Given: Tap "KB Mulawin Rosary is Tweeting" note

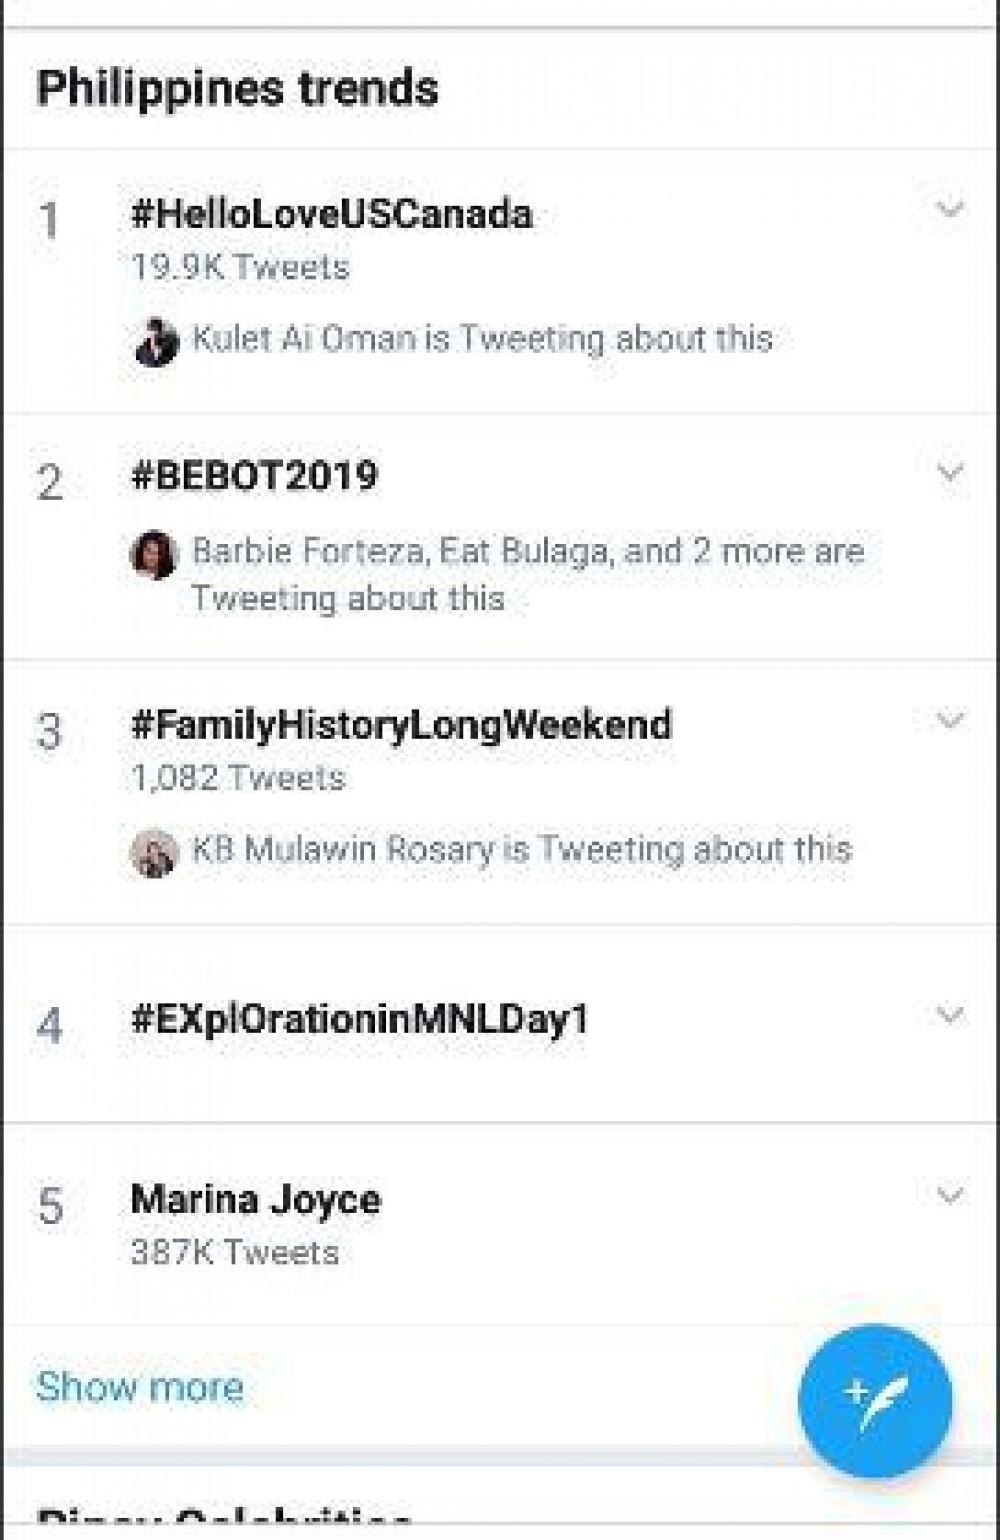Looking at the screenshot, I should (521, 849).
